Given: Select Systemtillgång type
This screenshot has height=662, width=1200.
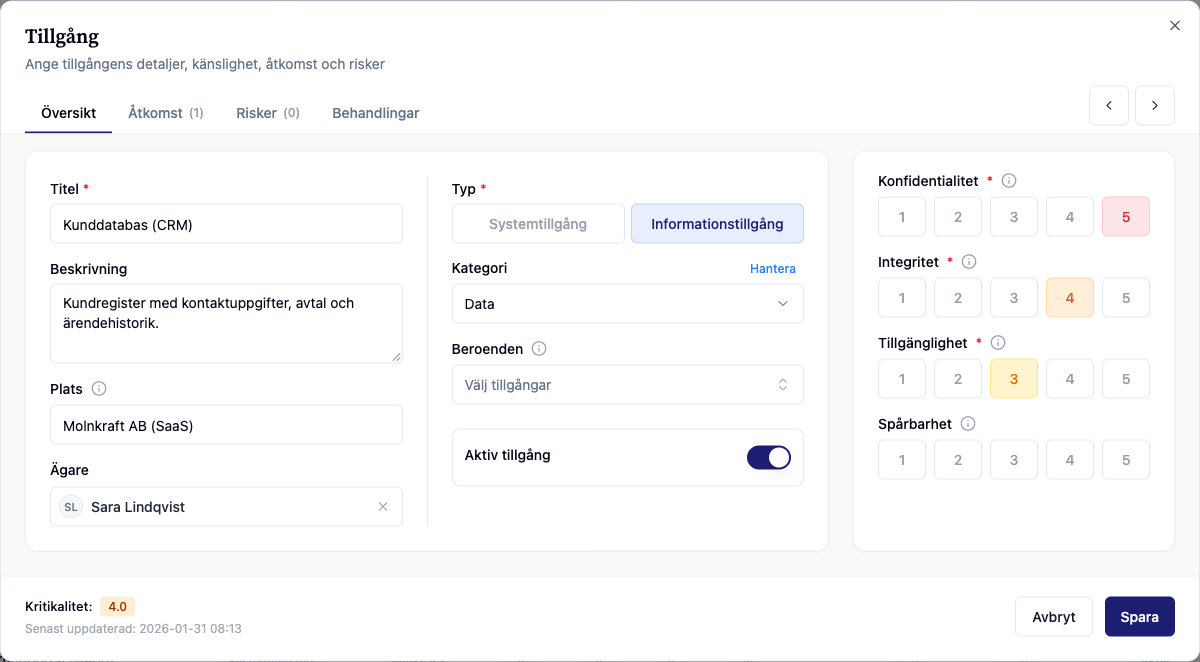Looking at the screenshot, I should click(x=538, y=224).
